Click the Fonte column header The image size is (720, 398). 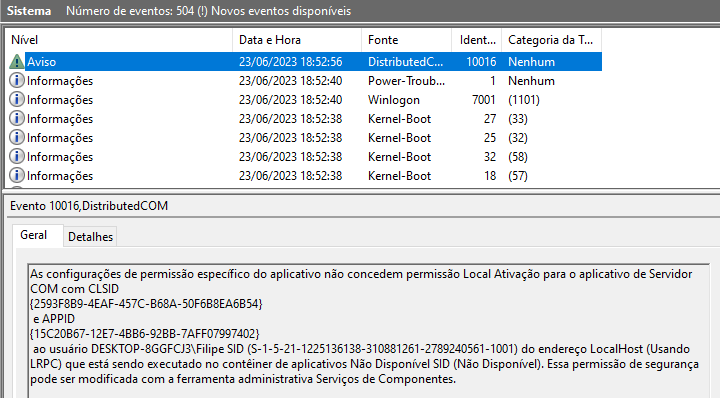(x=406, y=40)
